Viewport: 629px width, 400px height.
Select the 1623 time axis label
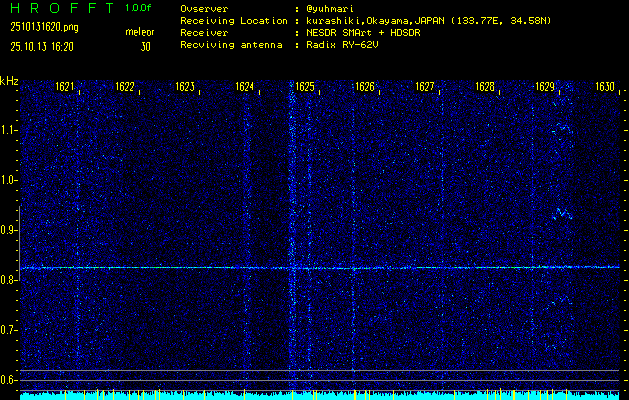click(185, 87)
